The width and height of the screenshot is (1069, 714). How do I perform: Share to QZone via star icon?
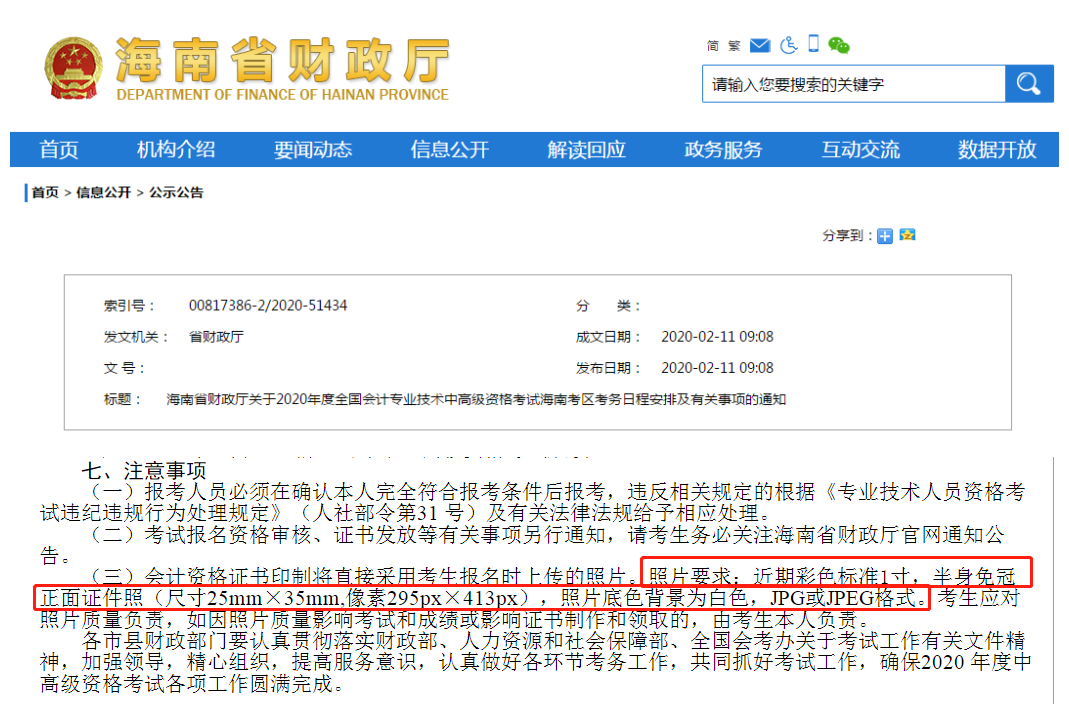point(907,235)
